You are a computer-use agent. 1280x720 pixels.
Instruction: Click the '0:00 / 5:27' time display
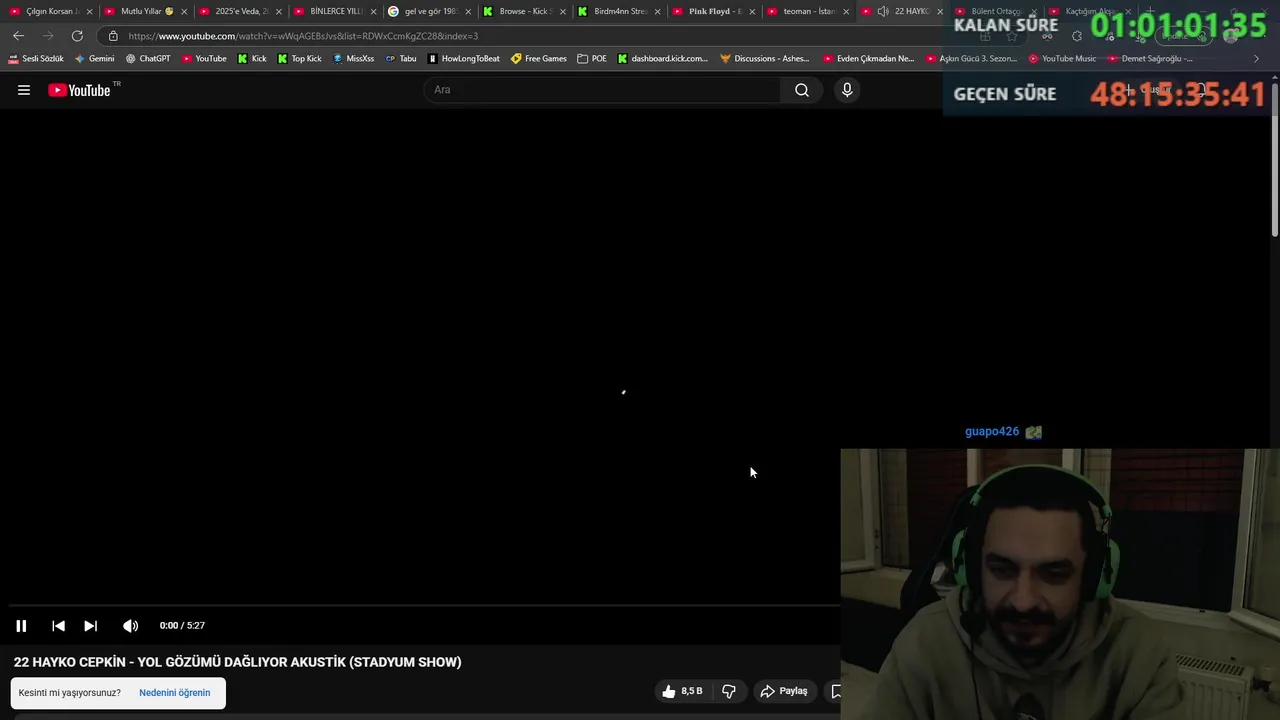coord(182,626)
